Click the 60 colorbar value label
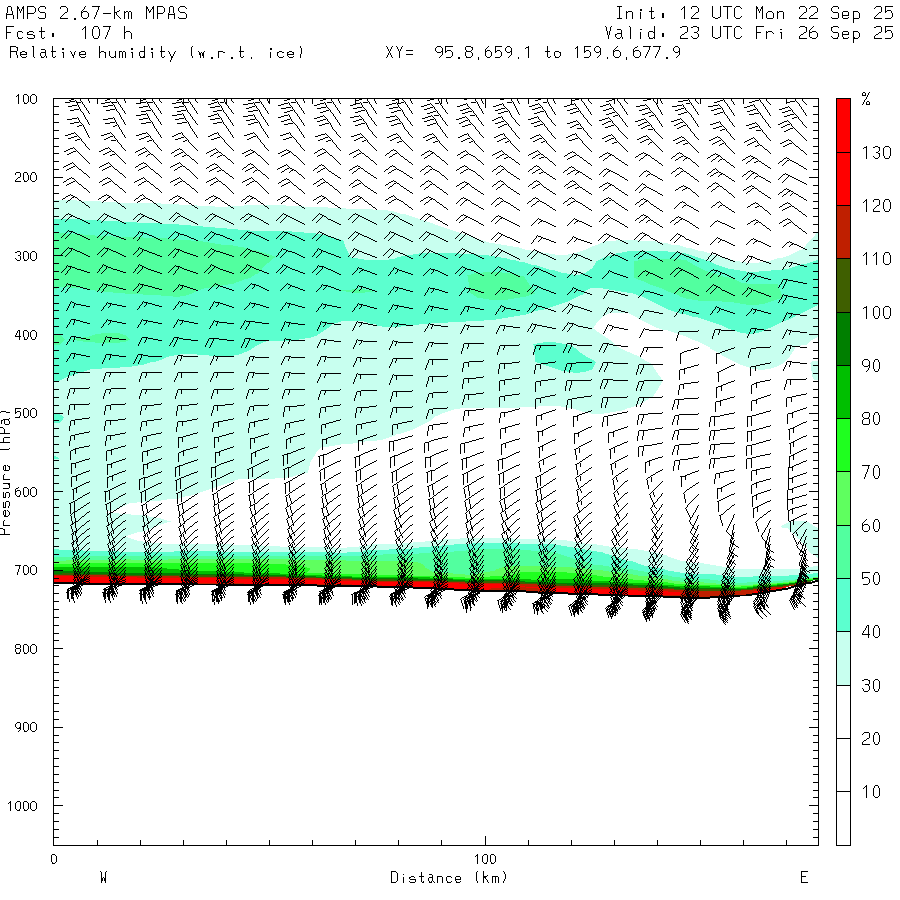 tap(871, 526)
